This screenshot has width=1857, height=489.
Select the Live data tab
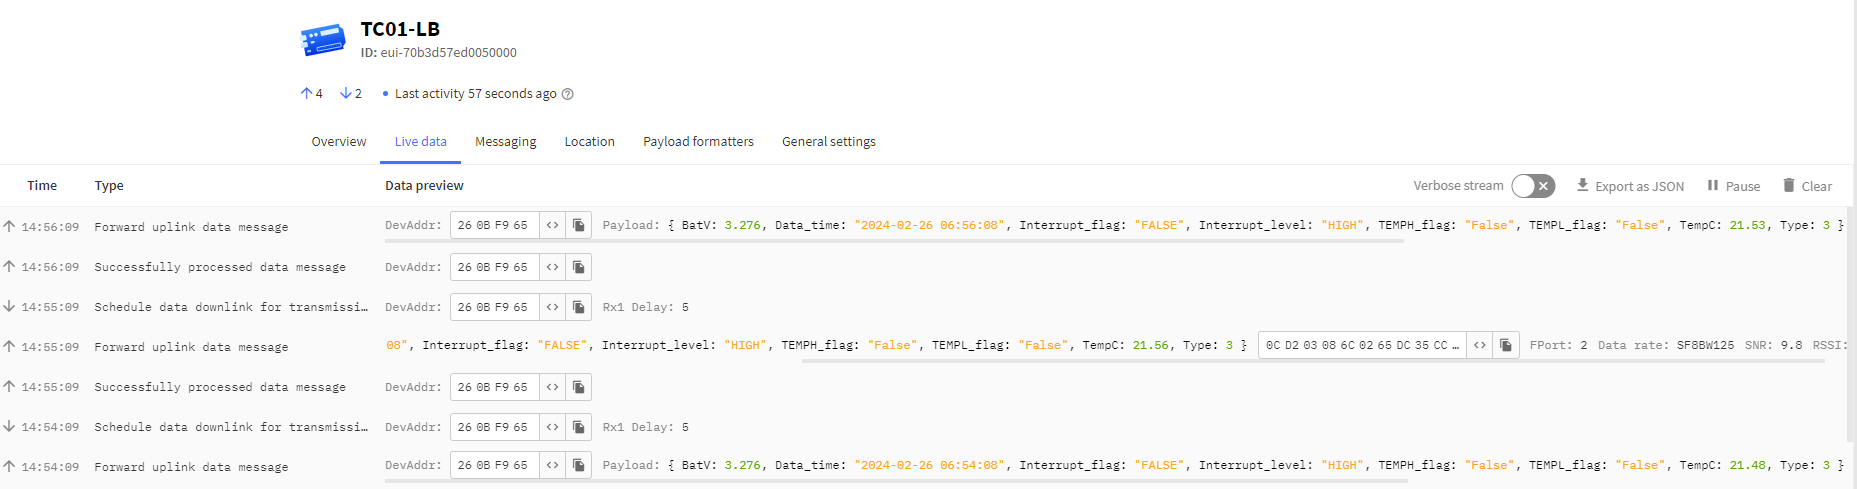421,142
